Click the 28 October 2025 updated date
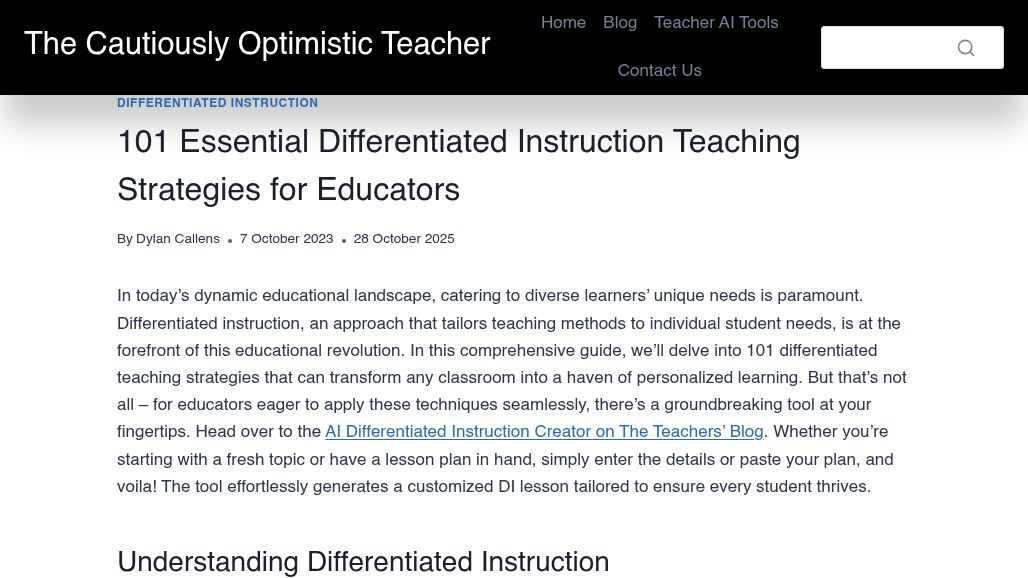1028x578 pixels. pos(404,239)
